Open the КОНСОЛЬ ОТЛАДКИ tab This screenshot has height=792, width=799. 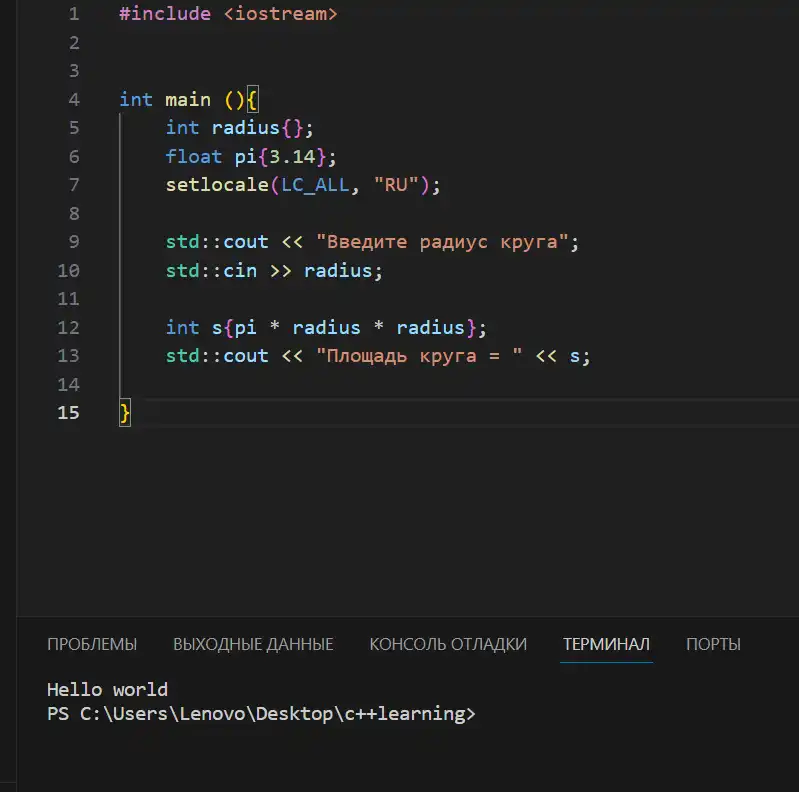click(x=448, y=644)
